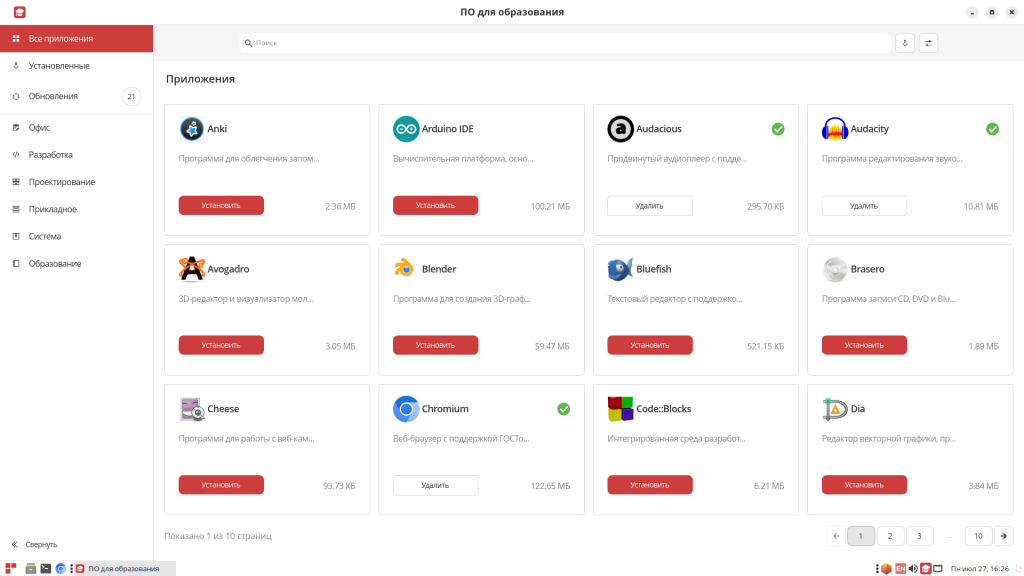Click the download icon next to search

(904, 43)
